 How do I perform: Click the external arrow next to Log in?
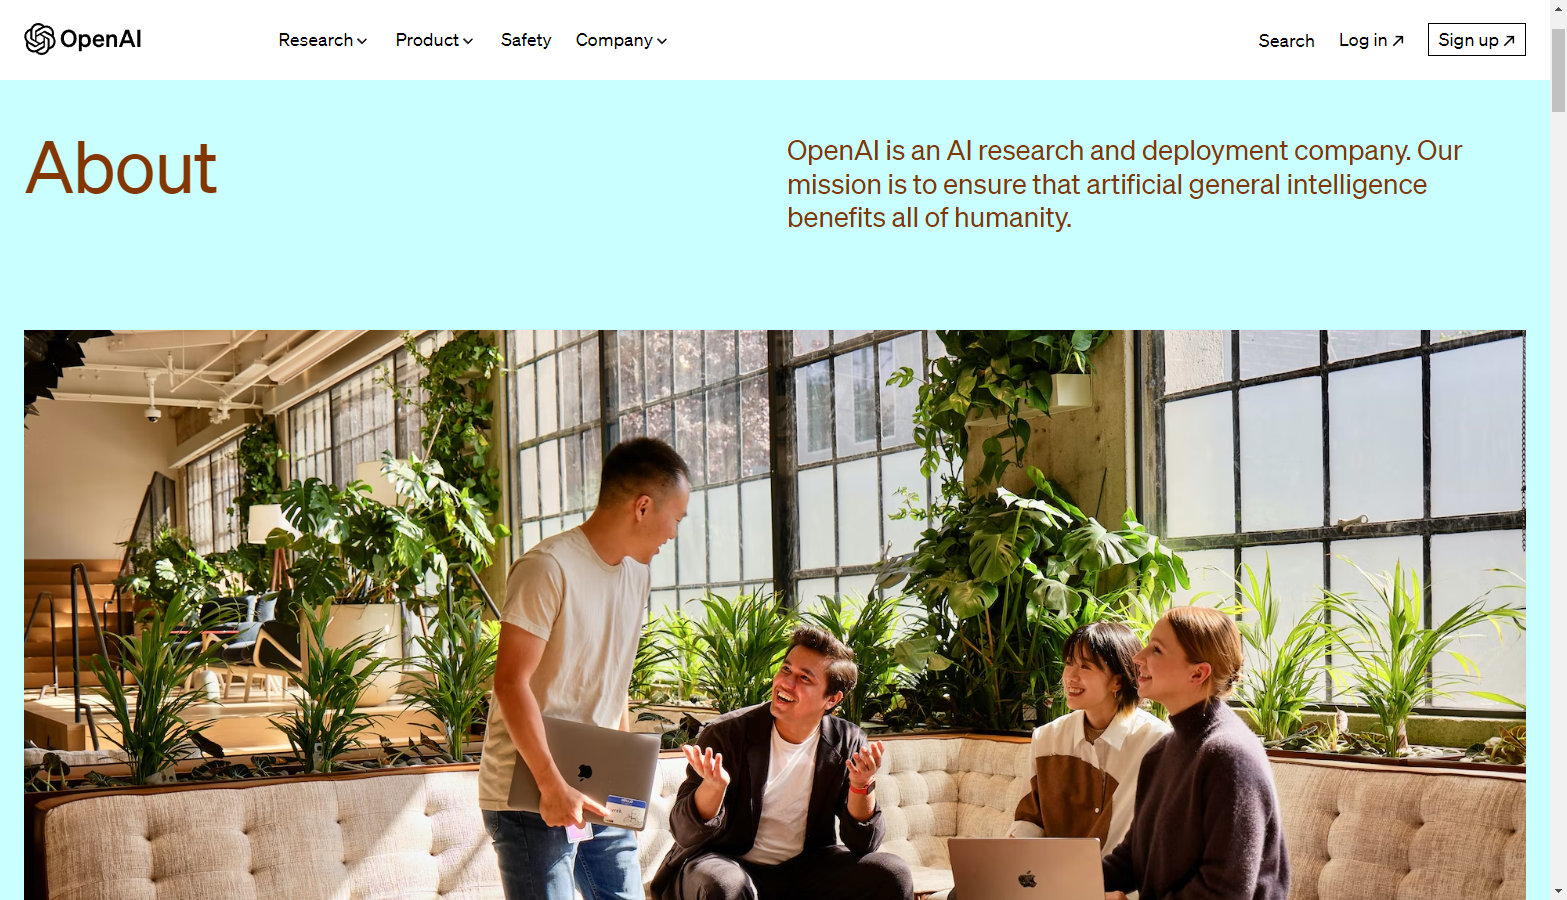(1398, 41)
